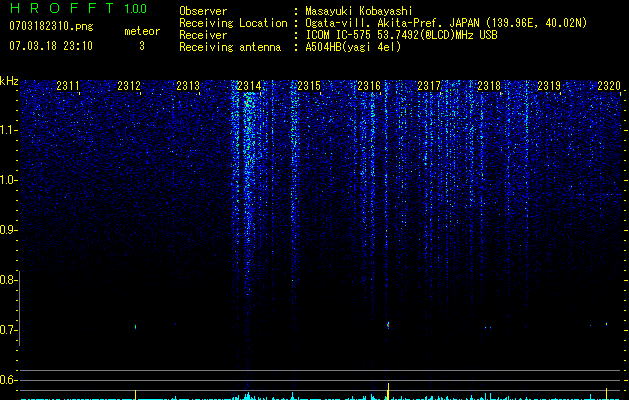Click the yellow detection spike below 2312

pyautogui.click(x=136, y=394)
